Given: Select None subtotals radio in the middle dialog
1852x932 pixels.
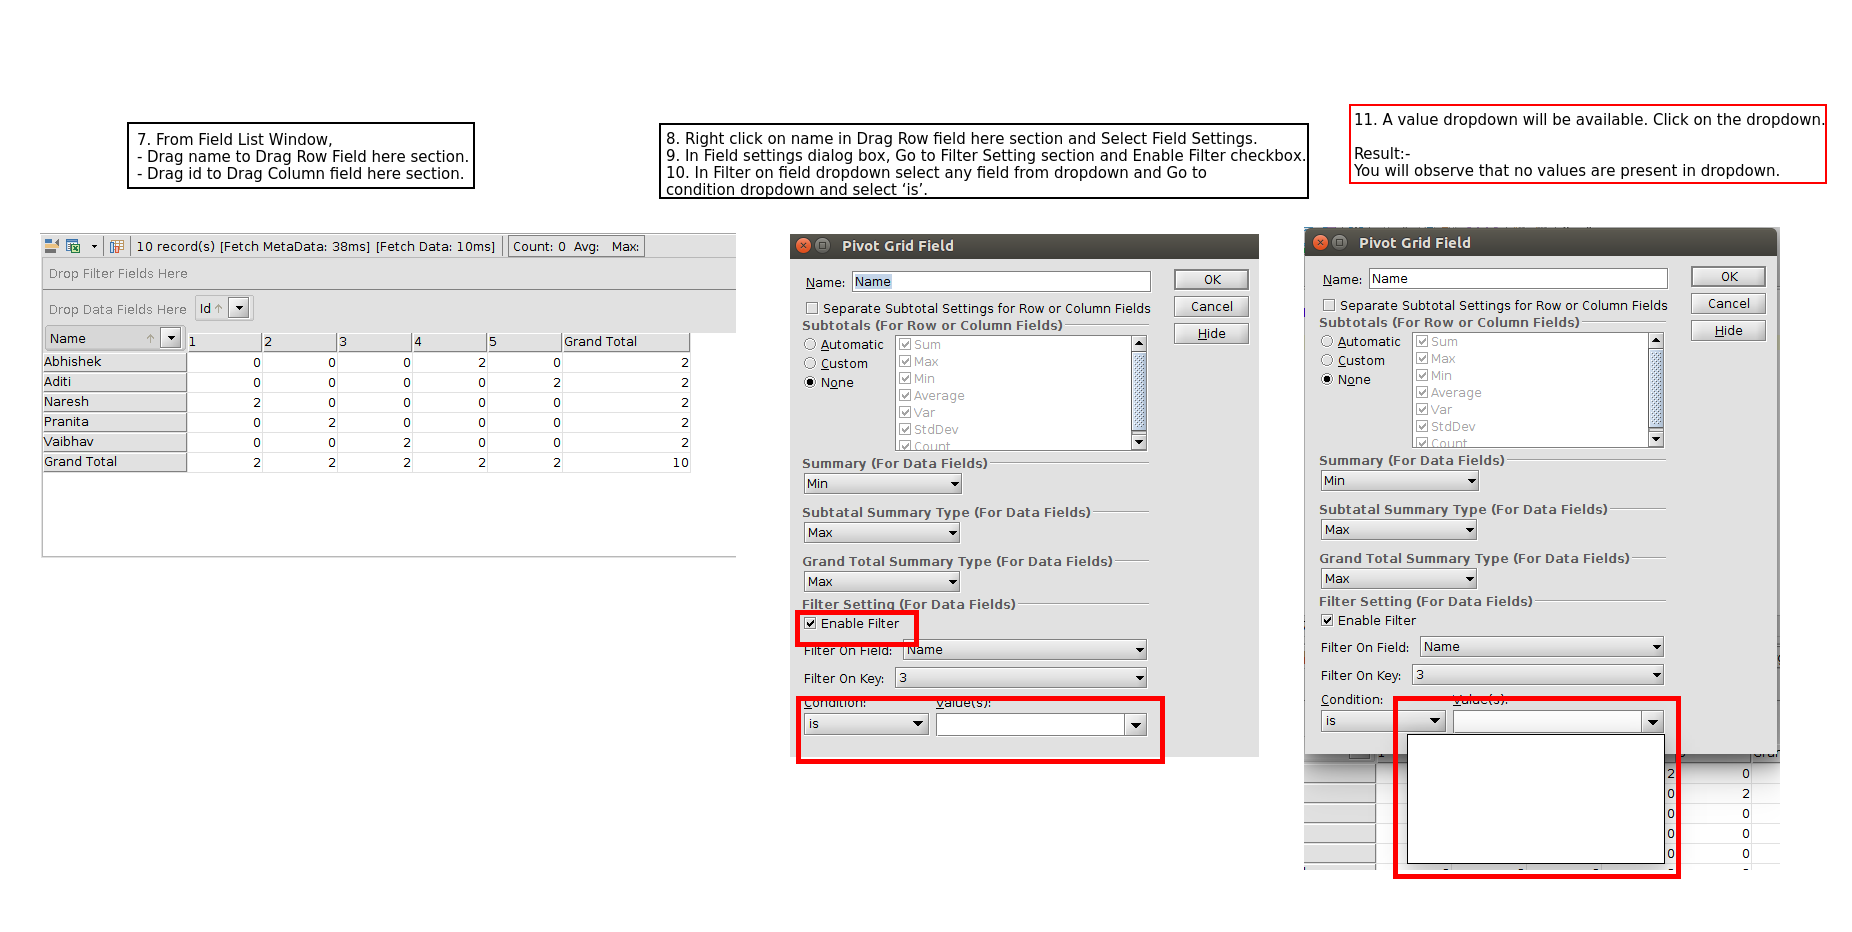Looking at the screenshot, I should tap(810, 382).
